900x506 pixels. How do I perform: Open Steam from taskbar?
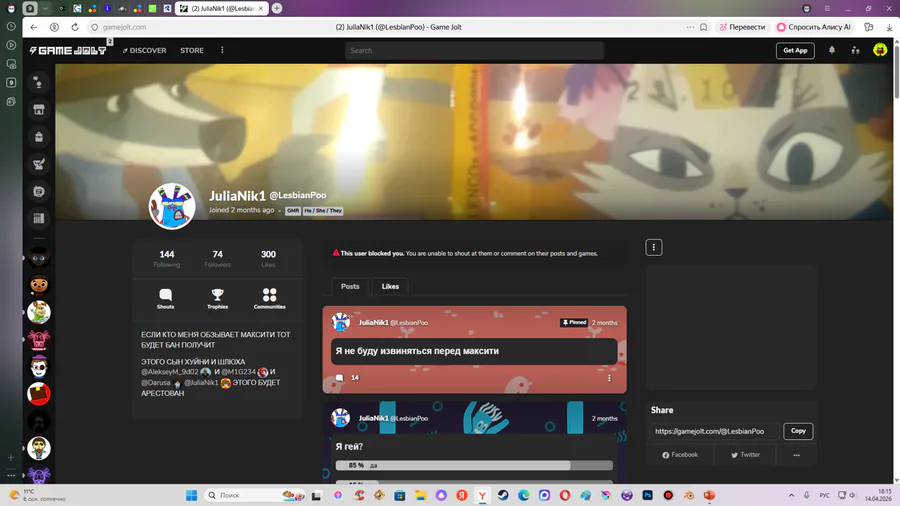(x=503, y=495)
